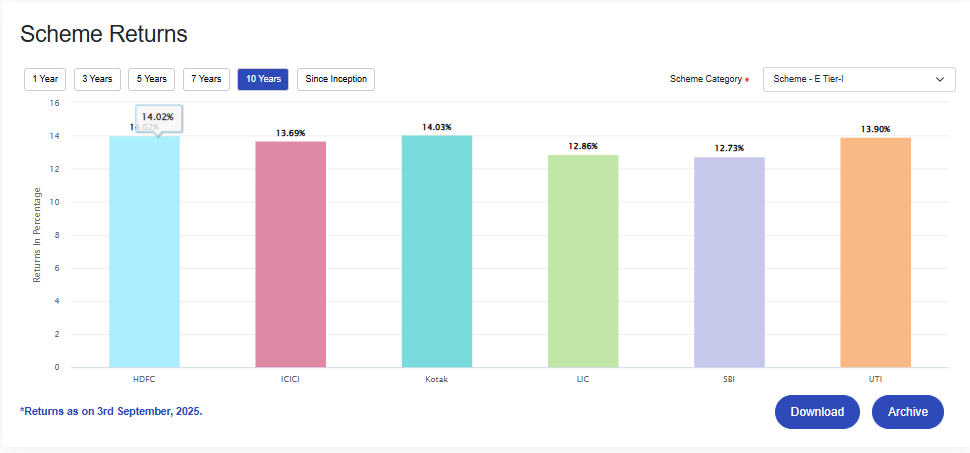Click the 10 tick on the y-axis
This screenshot has height=453, width=970.
point(54,202)
